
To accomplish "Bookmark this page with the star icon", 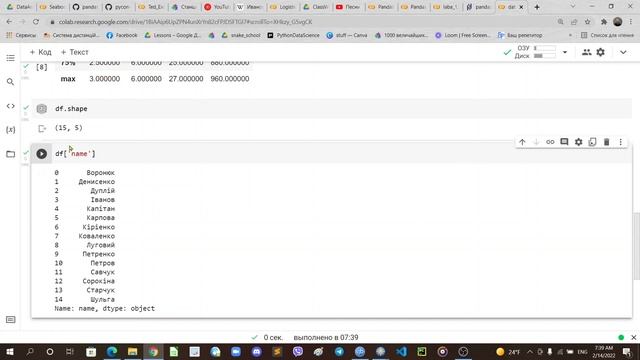I will (587, 22).
